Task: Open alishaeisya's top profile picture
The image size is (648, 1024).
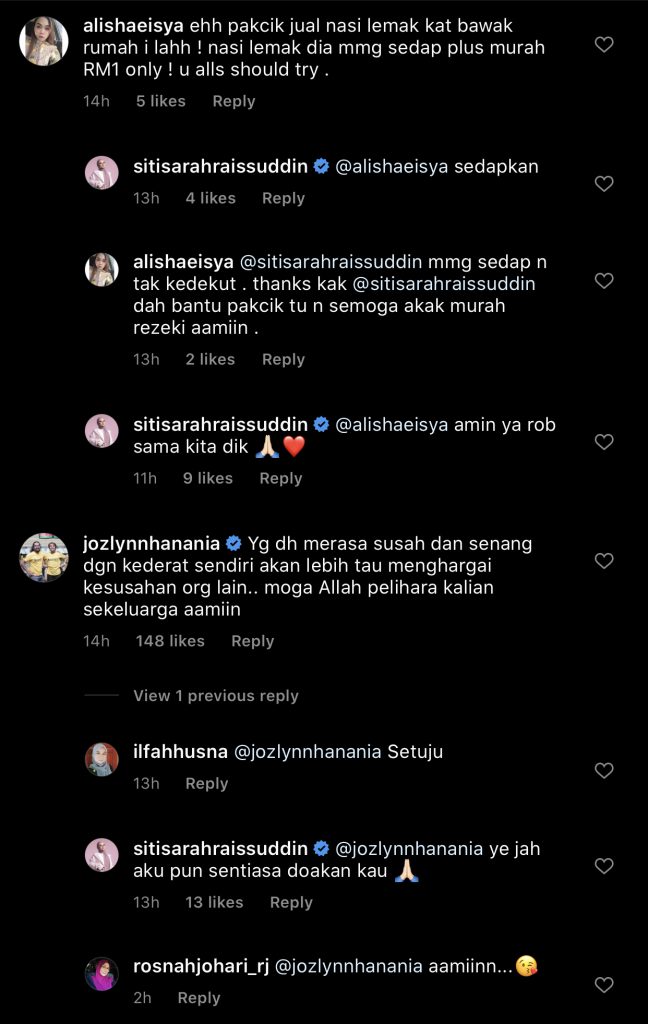Action: coord(44,41)
